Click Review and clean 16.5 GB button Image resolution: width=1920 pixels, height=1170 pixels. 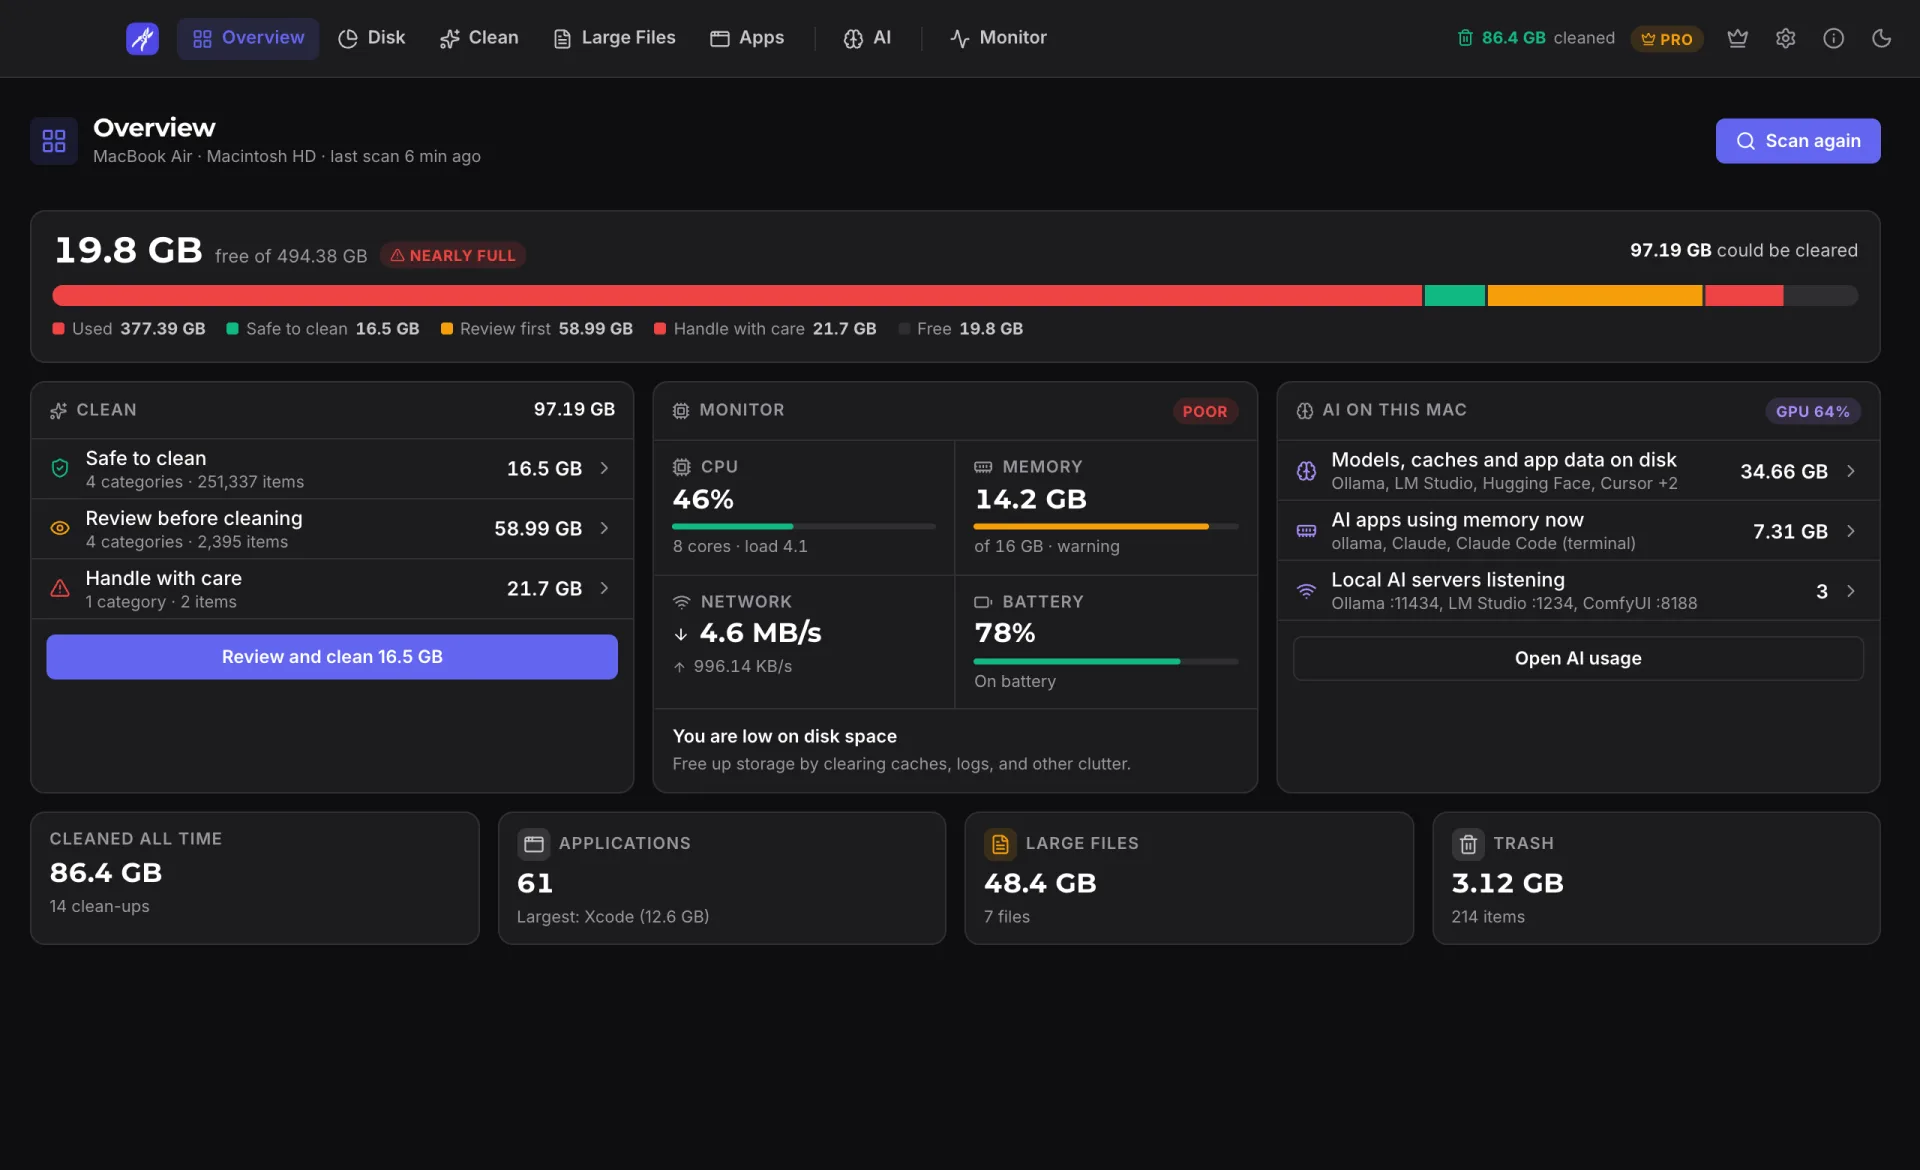[x=332, y=657]
